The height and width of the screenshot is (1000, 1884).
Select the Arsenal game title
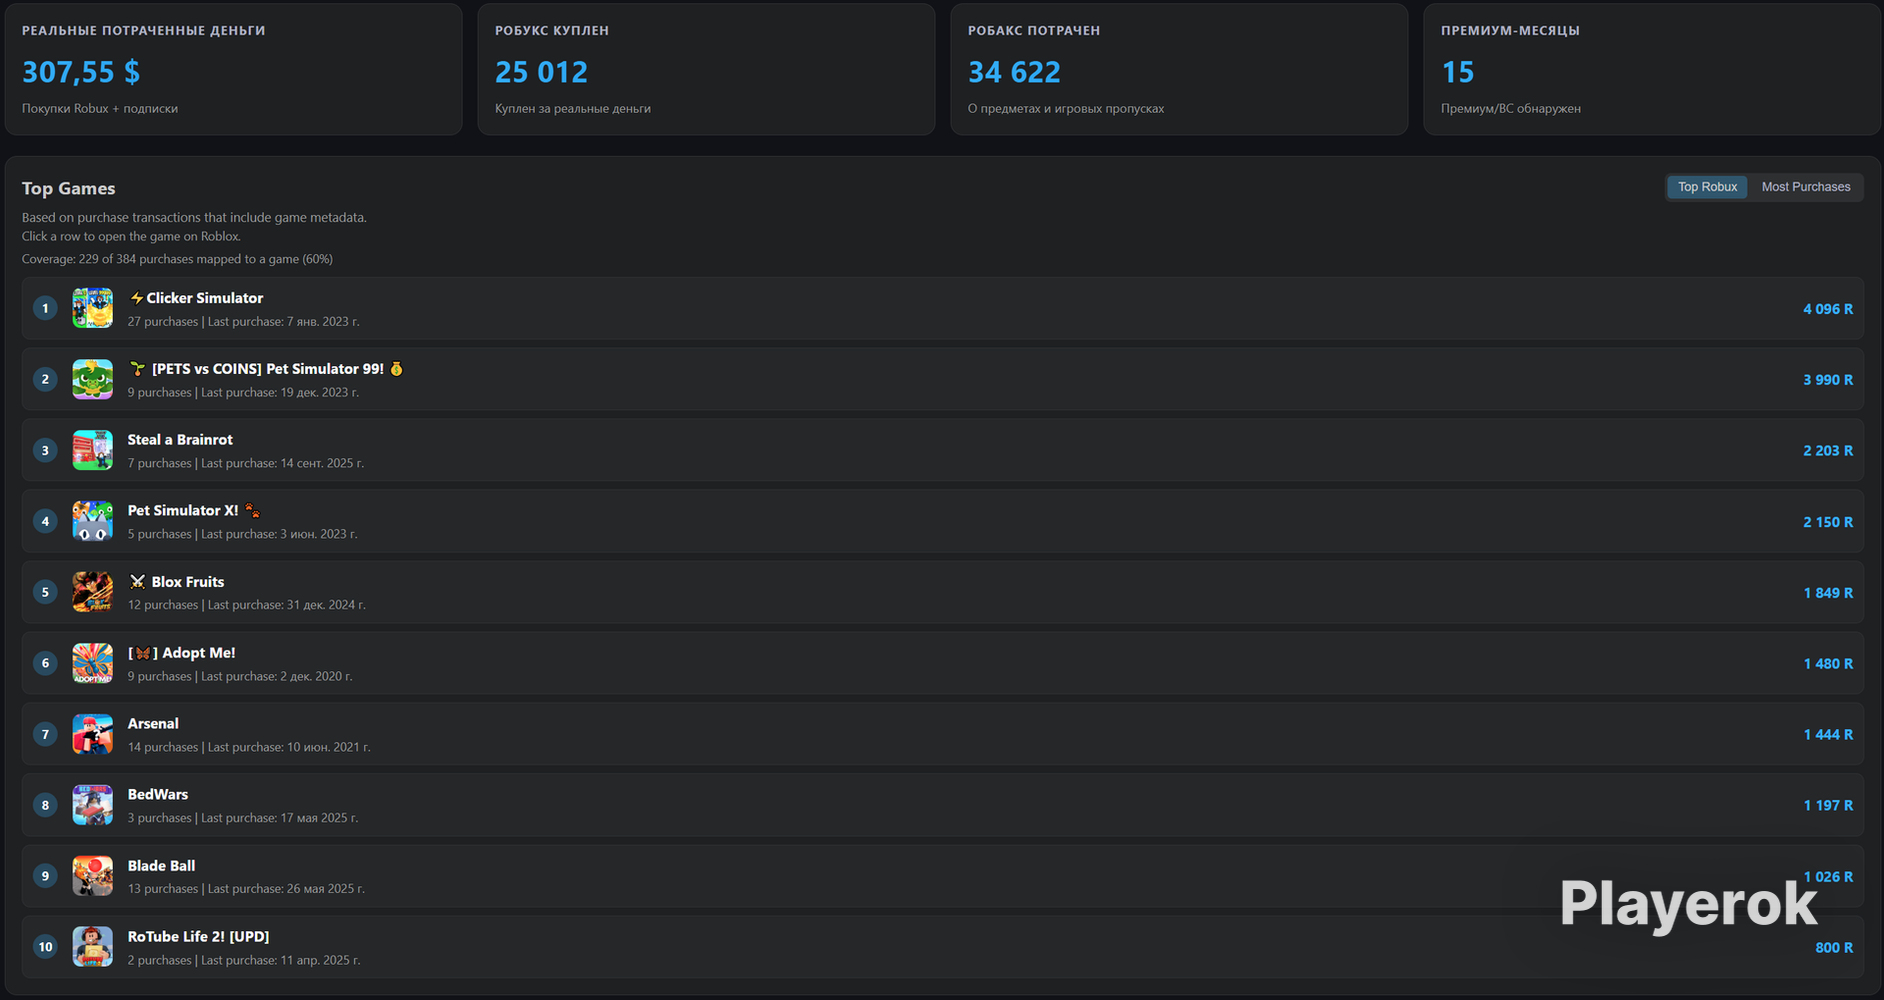click(153, 724)
